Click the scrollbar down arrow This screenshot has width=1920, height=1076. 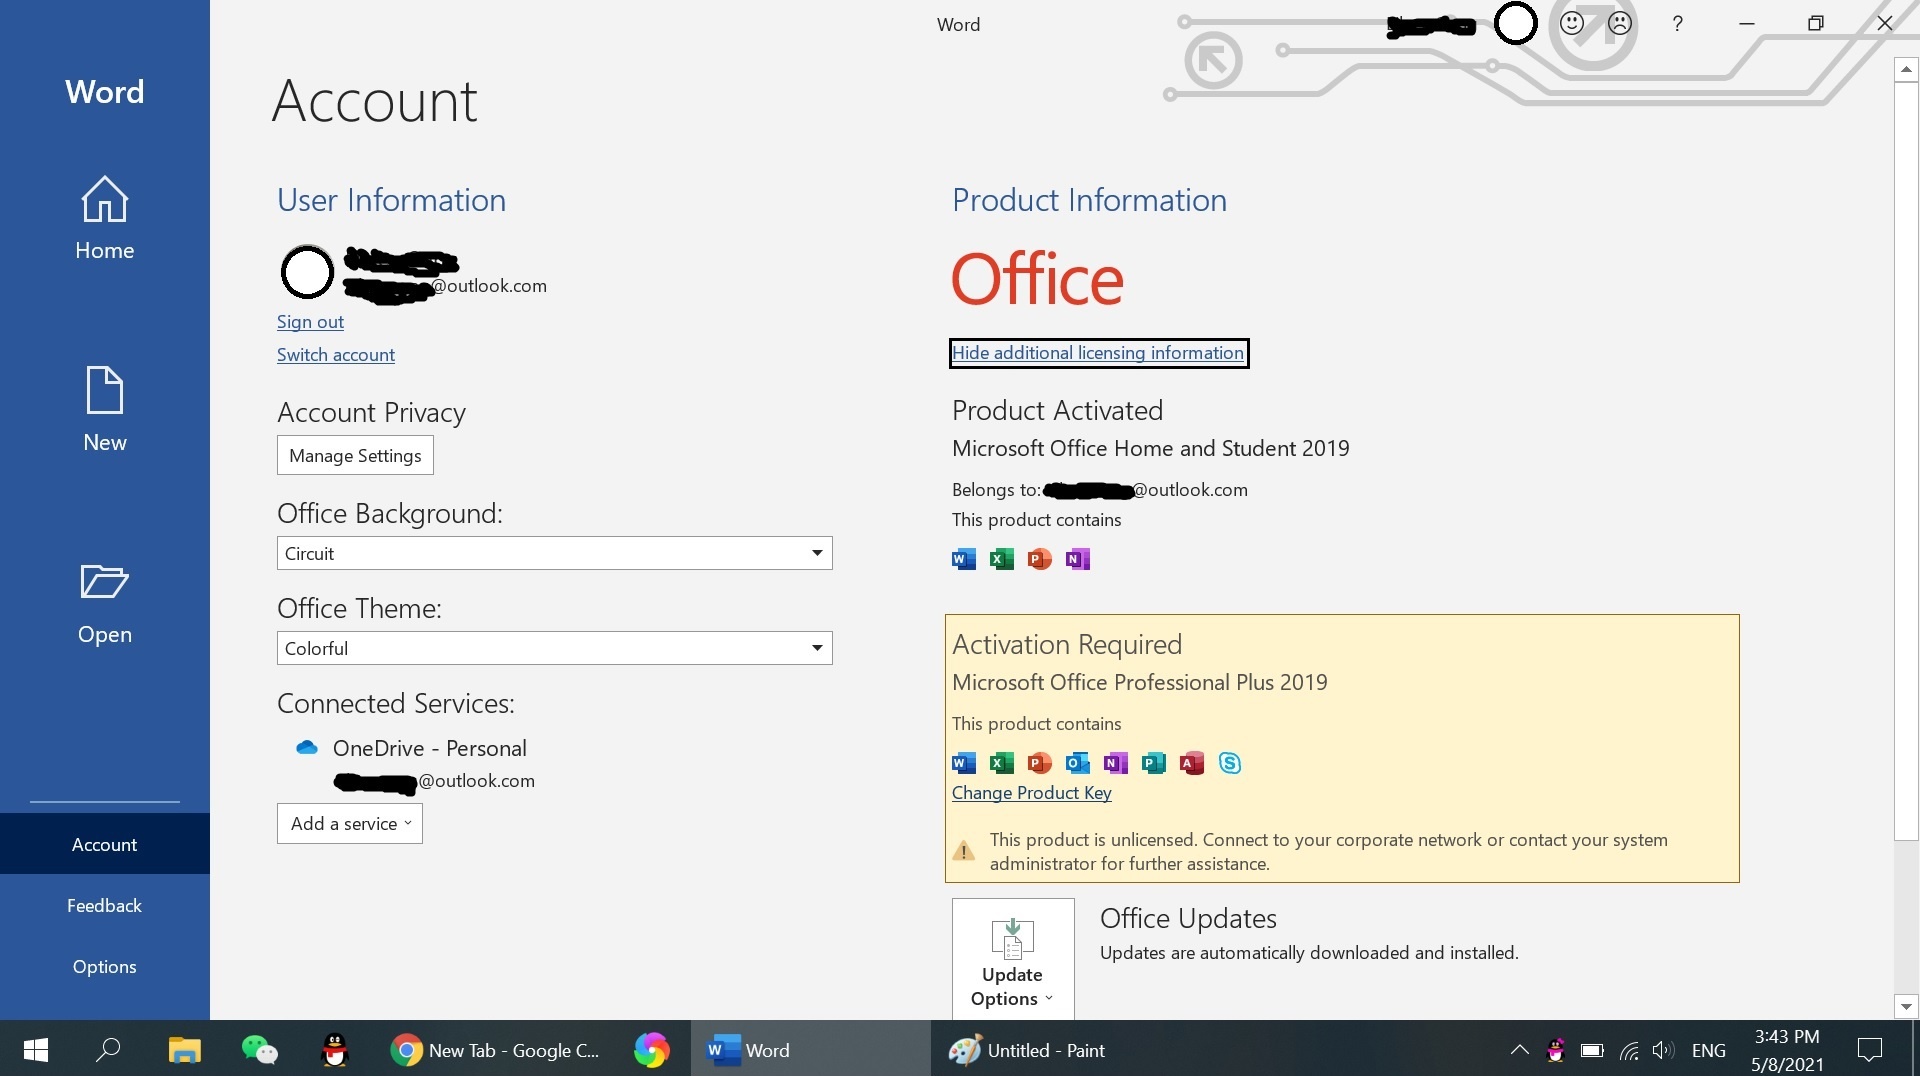click(x=1905, y=1007)
